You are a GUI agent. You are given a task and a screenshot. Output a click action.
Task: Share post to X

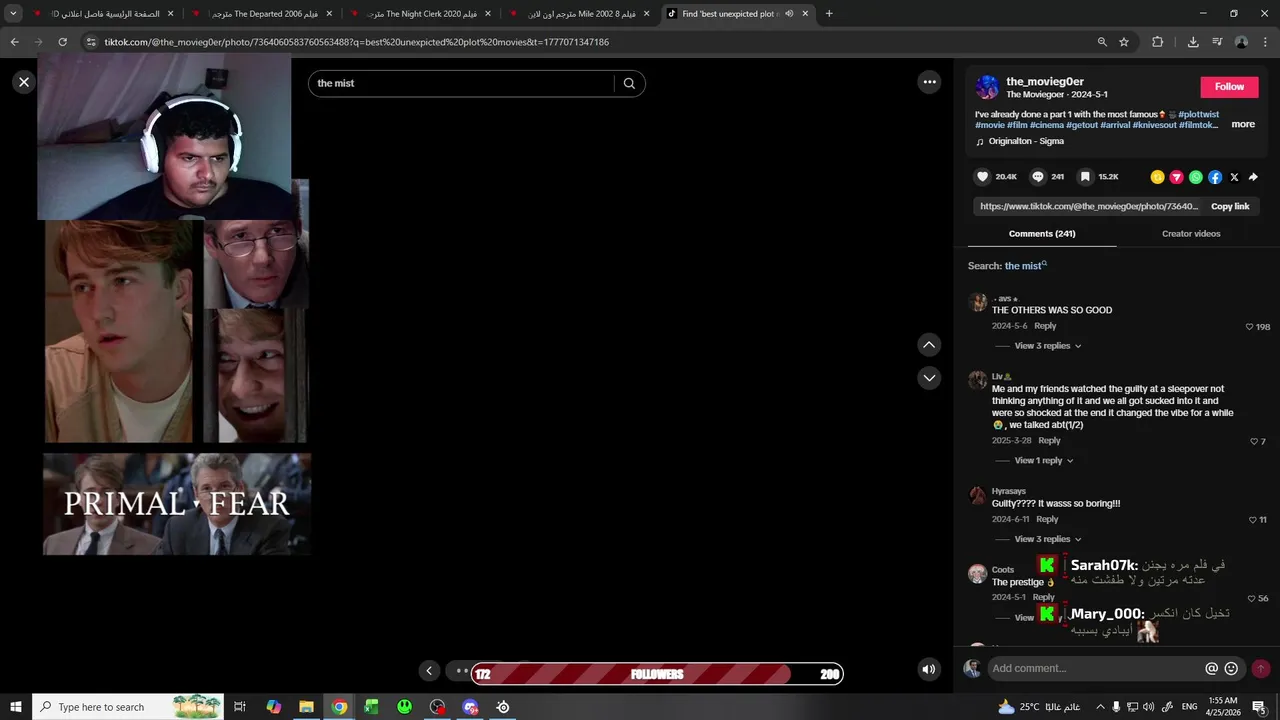point(1234,177)
